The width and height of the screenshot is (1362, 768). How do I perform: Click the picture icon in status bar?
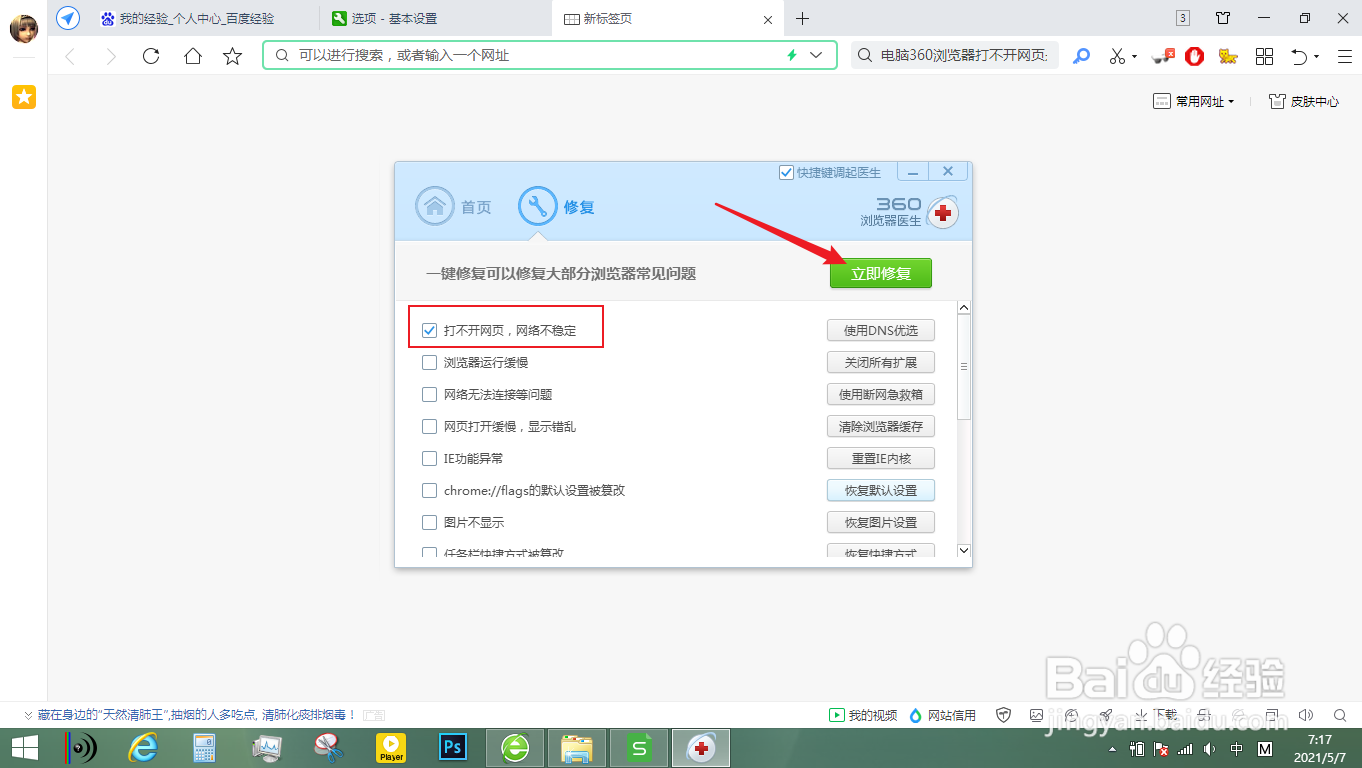click(1037, 715)
